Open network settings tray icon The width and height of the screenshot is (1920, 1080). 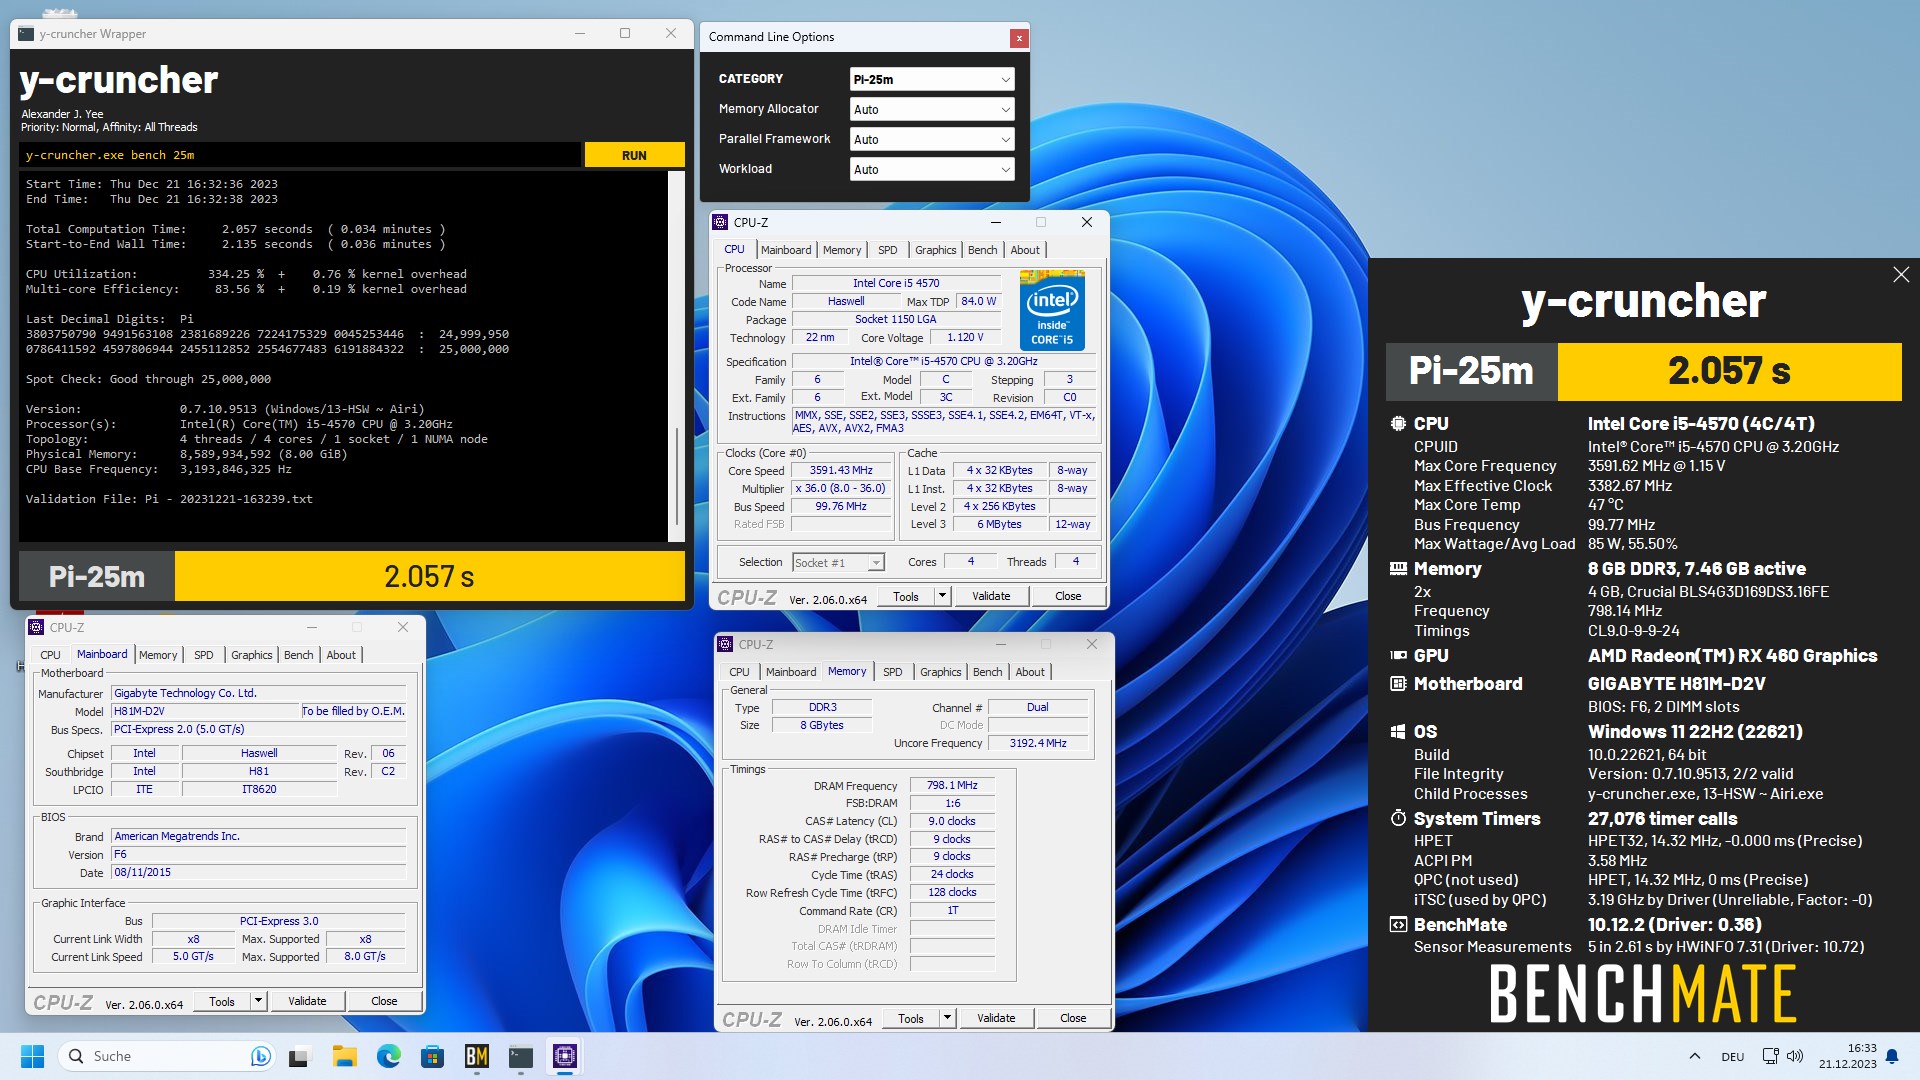pyautogui.click(x=1770, y=1056)
